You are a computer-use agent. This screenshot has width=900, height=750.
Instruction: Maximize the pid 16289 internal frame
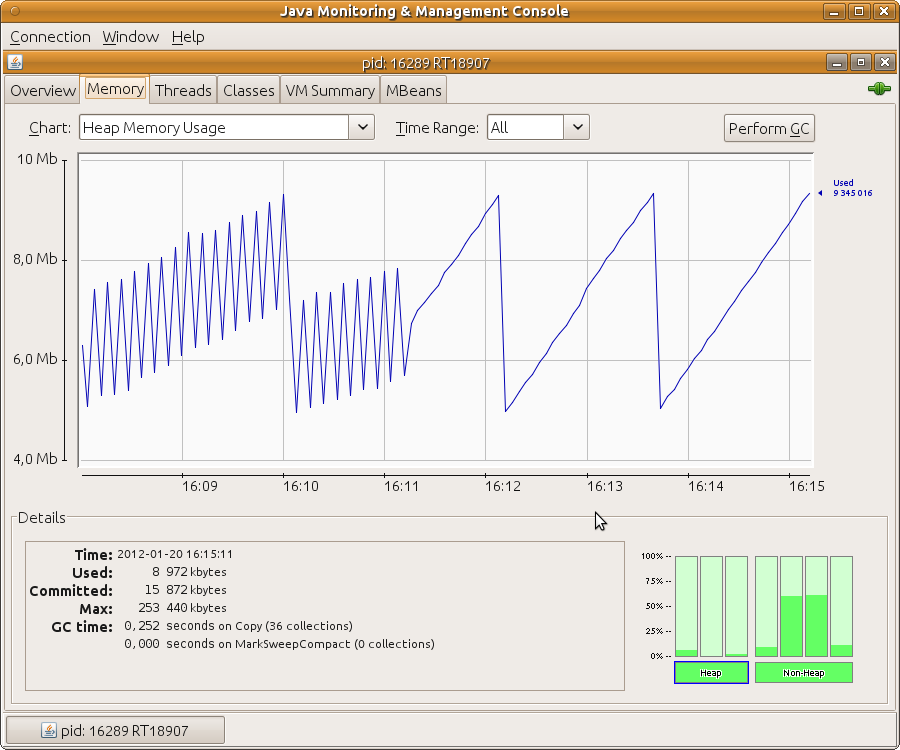[861, 62]
